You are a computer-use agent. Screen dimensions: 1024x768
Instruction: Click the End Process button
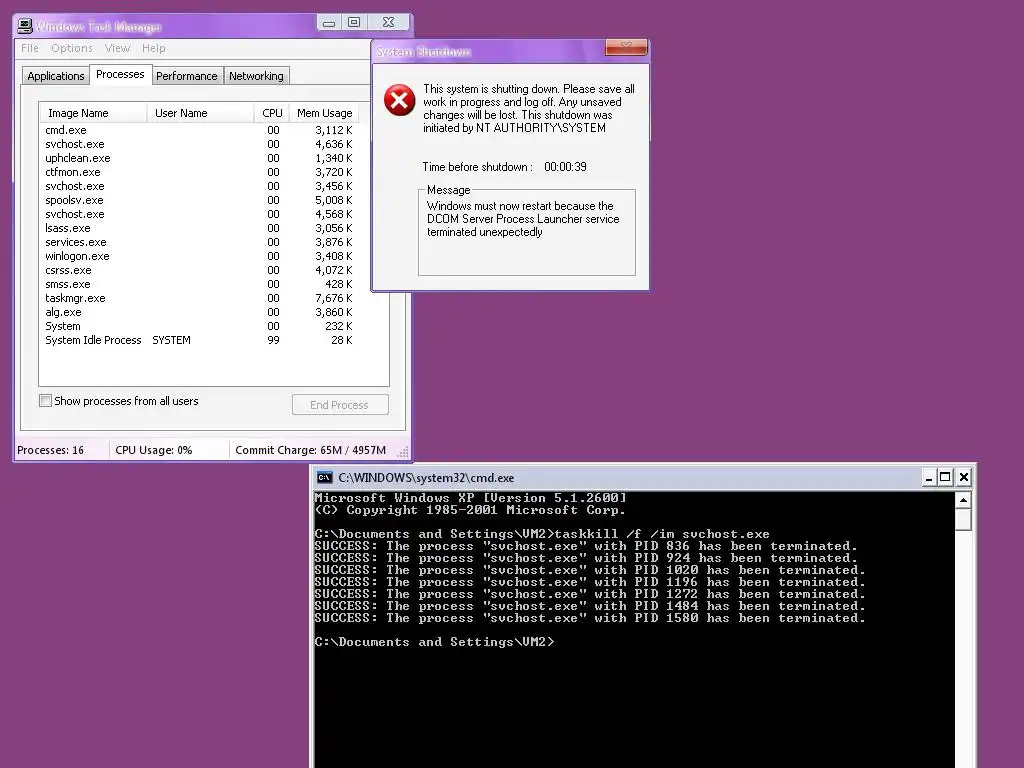pos(340,405)
